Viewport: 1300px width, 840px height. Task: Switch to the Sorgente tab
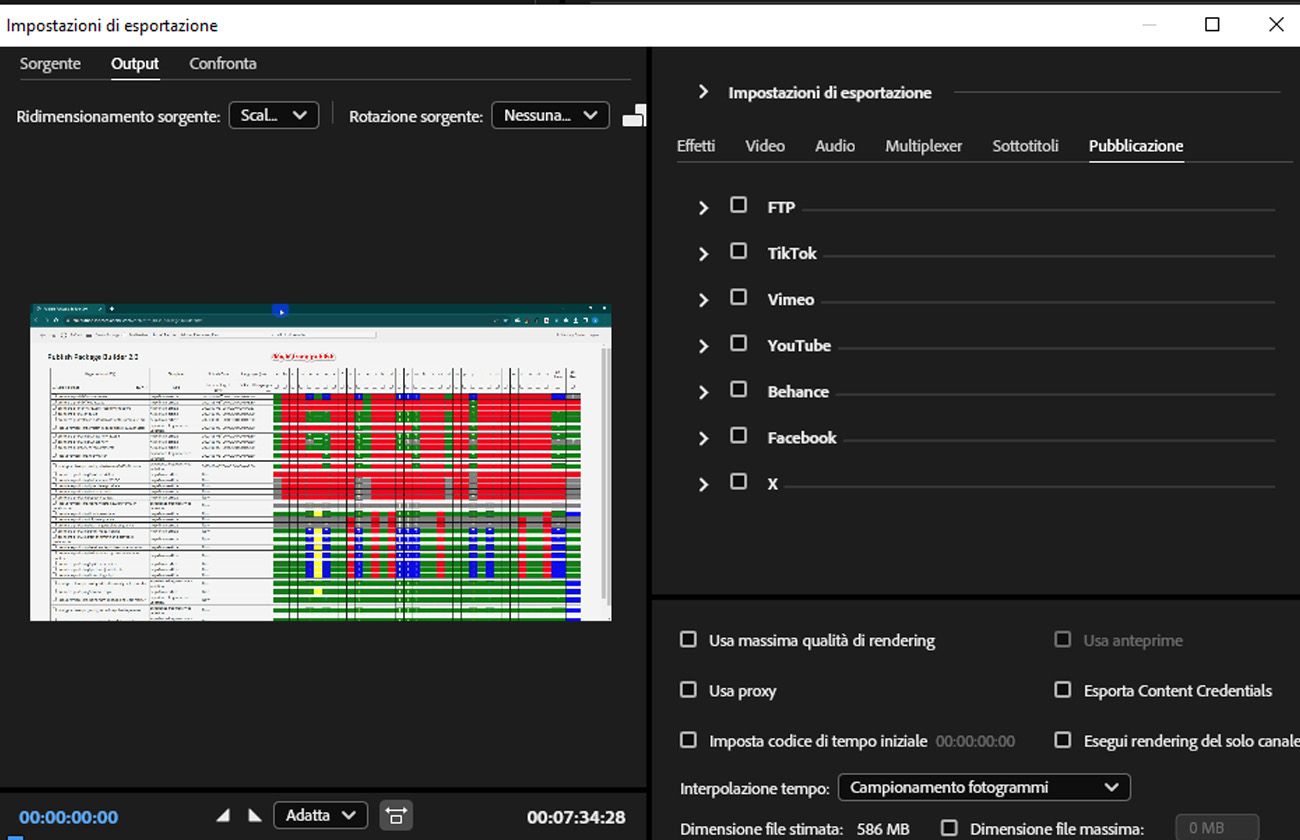50,63
